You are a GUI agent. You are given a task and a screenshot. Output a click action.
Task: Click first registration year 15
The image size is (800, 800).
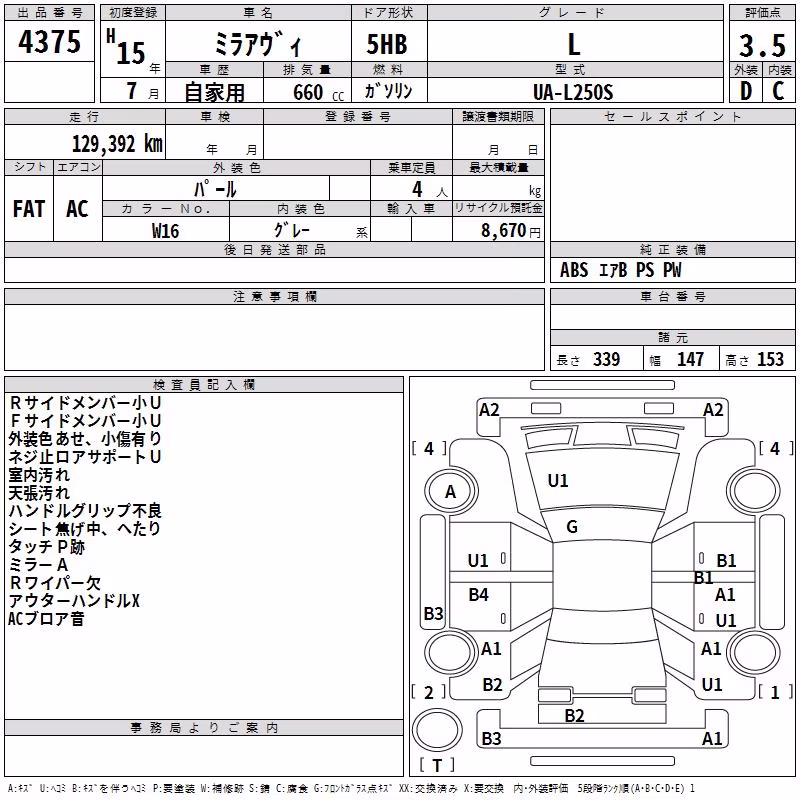tap(131, 52)
